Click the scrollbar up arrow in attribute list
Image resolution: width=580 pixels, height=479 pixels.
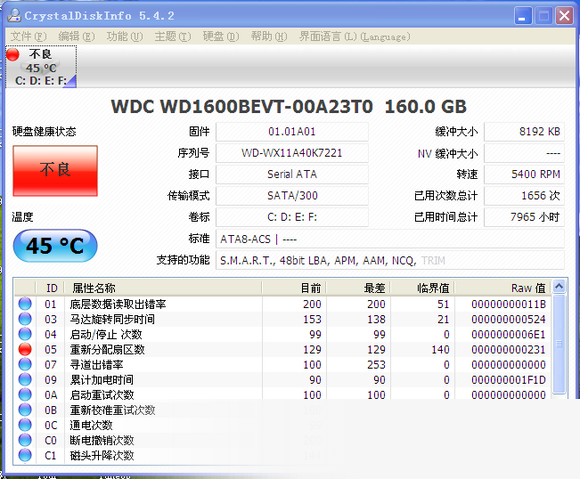[x=559, y=287]
